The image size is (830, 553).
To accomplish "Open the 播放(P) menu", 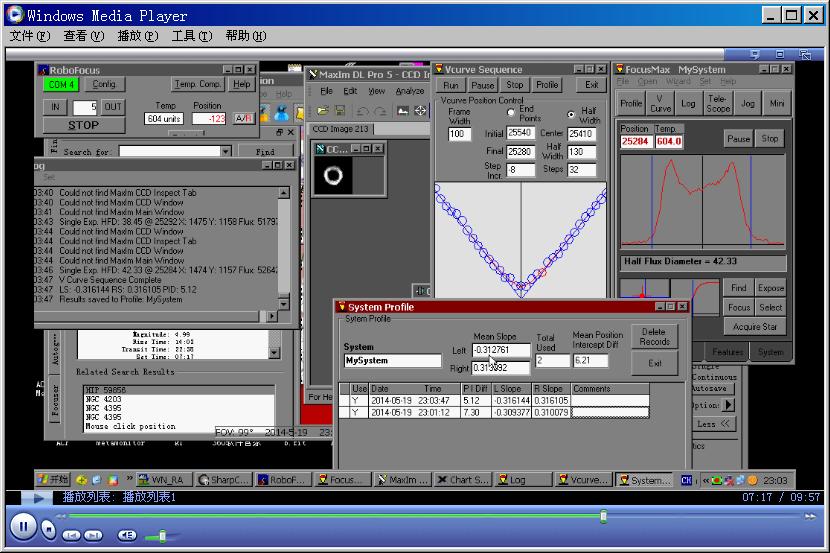I will tap(138, 35).
